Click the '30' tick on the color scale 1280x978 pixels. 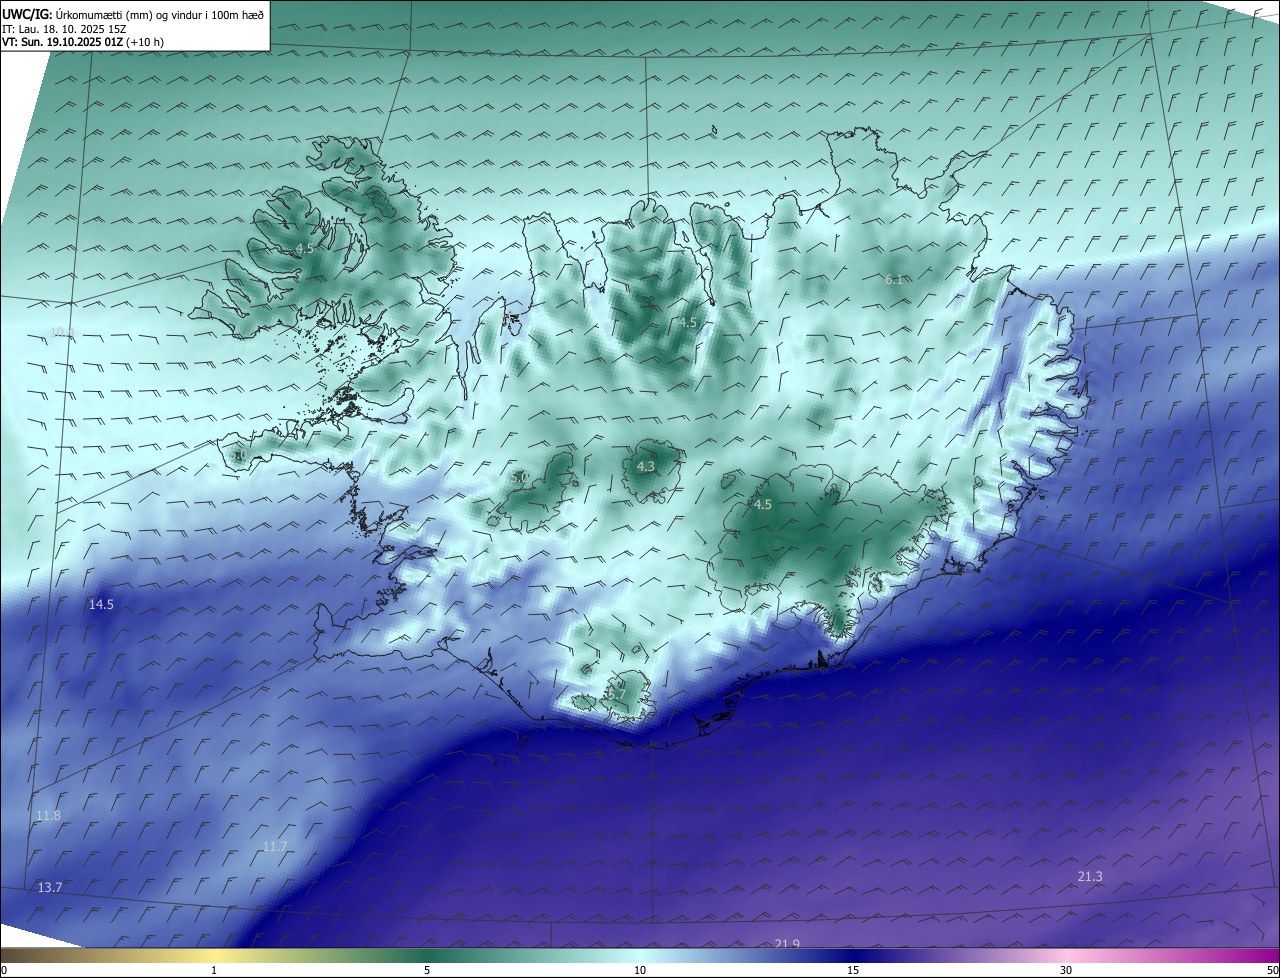pyautogui.click(x=1066, y=970)
